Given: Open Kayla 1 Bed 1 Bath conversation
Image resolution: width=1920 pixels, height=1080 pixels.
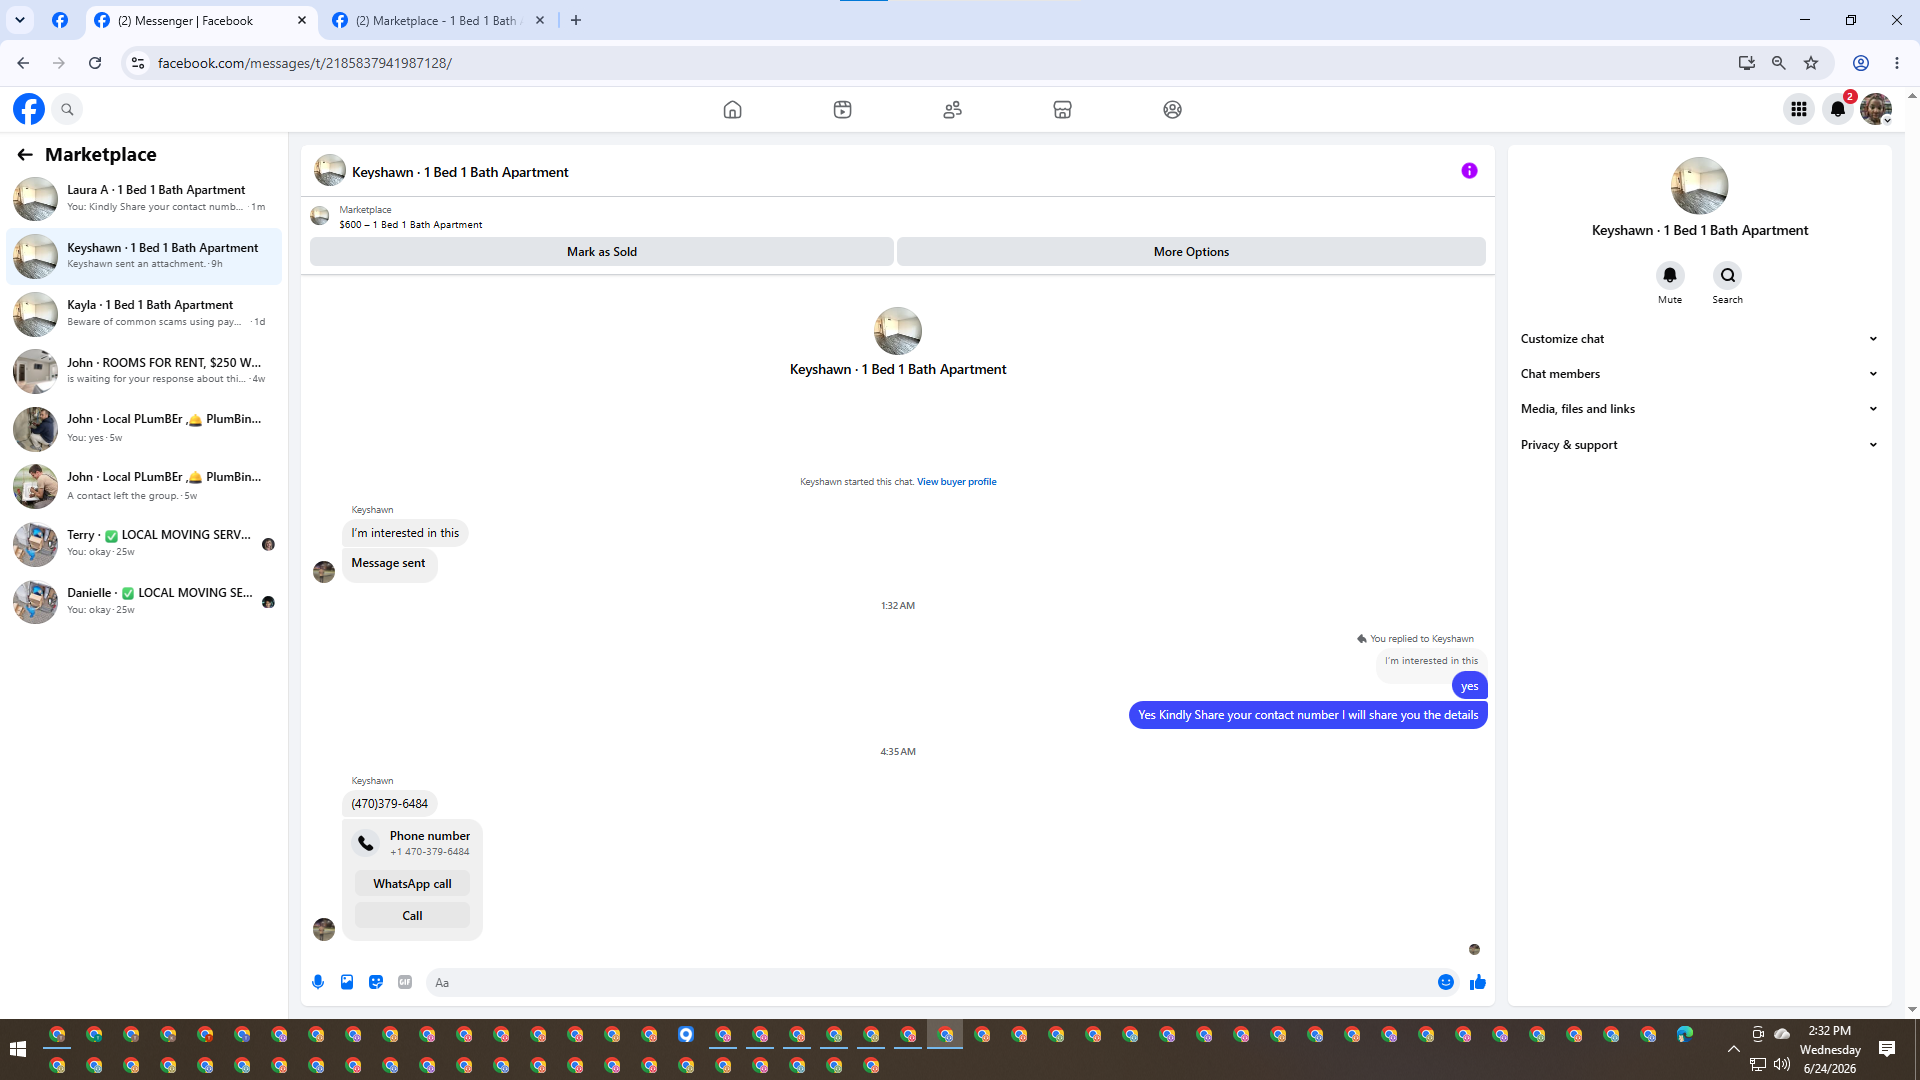Looking at the screenshot, I should click(x=144, y=313).
